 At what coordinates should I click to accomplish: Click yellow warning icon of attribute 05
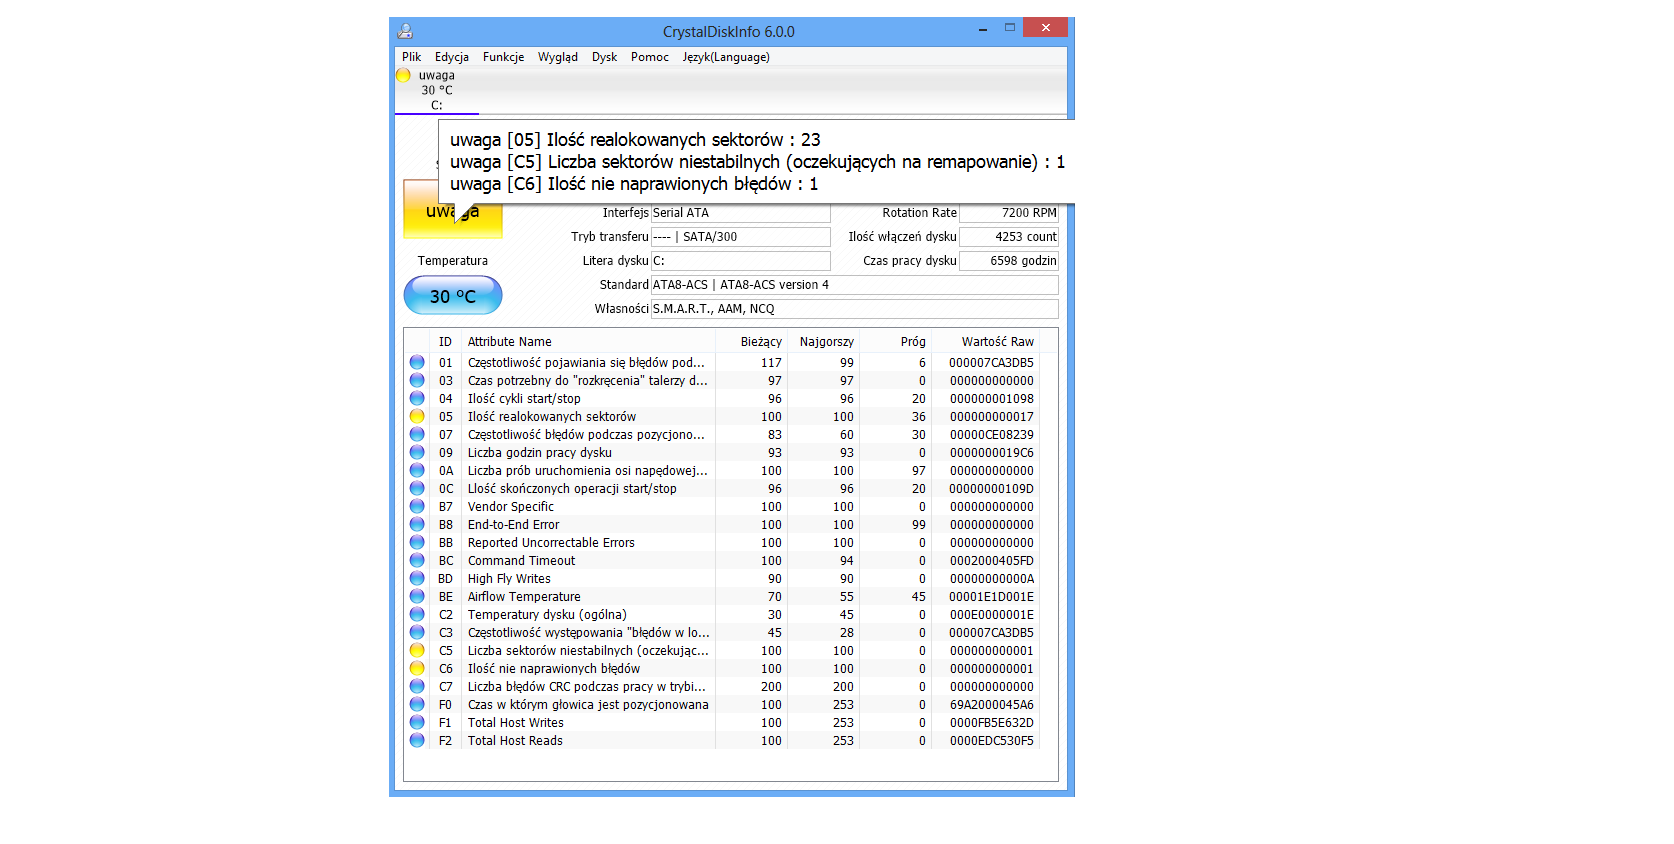pyautogui.click(x=417, y=416)
